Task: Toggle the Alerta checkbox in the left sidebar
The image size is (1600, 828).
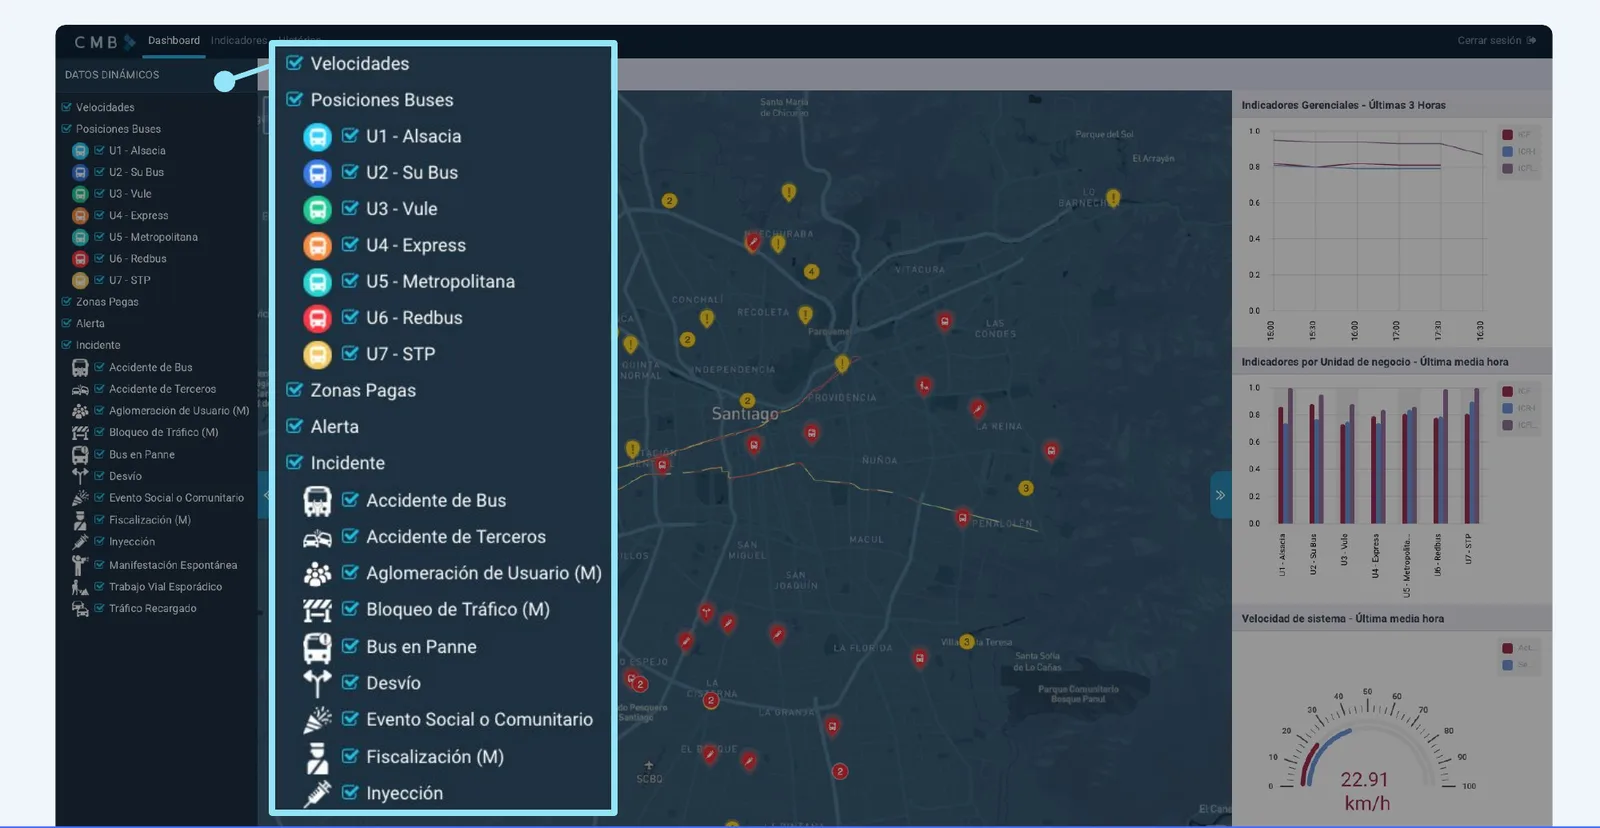Action: pos(67,324)
